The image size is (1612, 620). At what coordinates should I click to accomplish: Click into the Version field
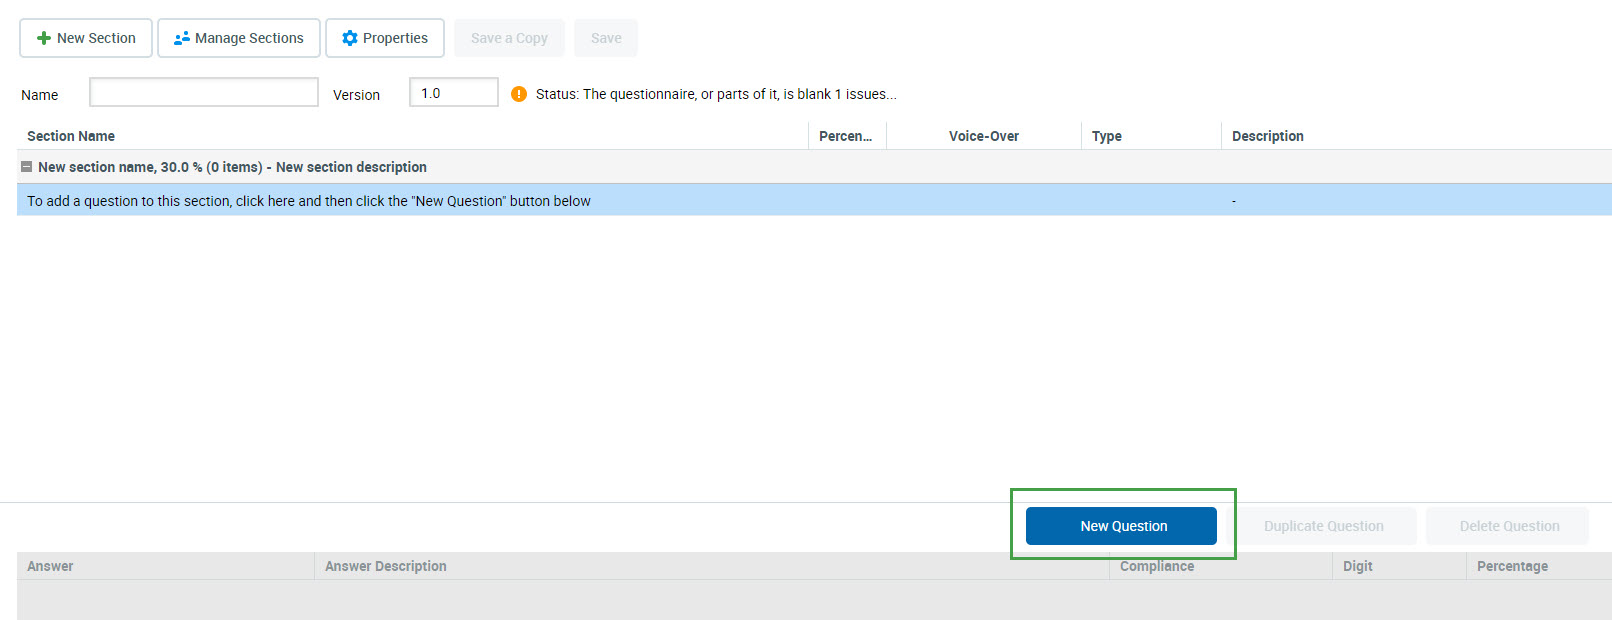pos(454,93)
